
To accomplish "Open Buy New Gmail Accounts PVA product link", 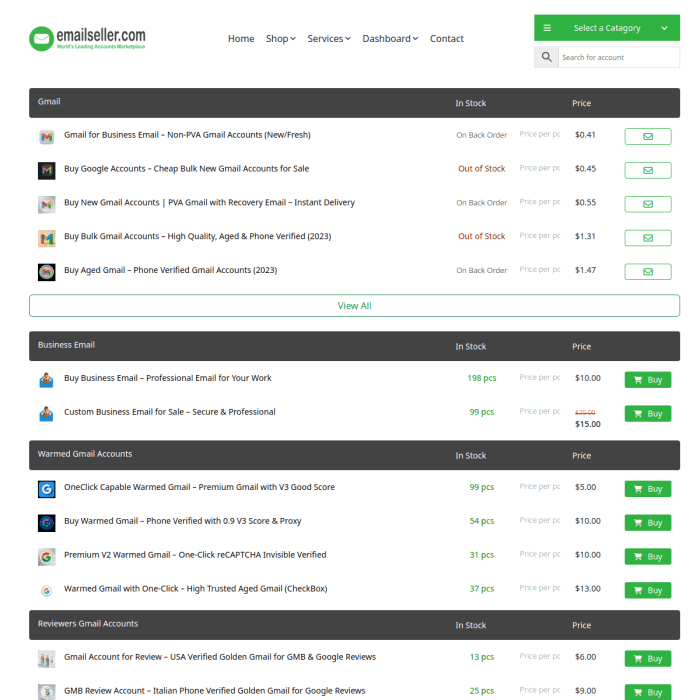I will (209, 203).
